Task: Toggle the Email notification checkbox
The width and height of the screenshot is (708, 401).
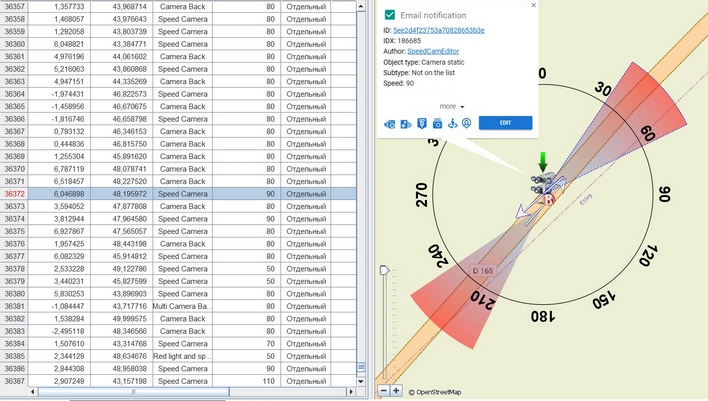Action: click(390, 15)
